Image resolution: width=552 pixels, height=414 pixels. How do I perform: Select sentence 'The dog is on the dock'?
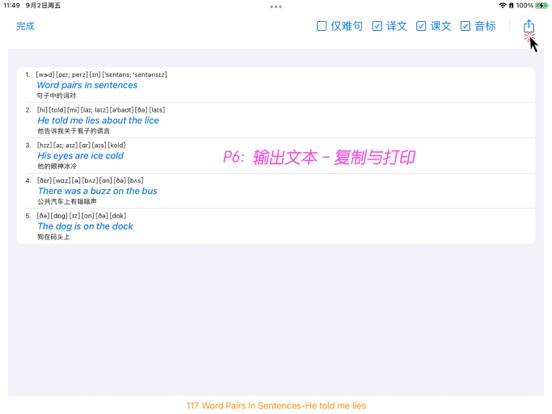[85, 226]
